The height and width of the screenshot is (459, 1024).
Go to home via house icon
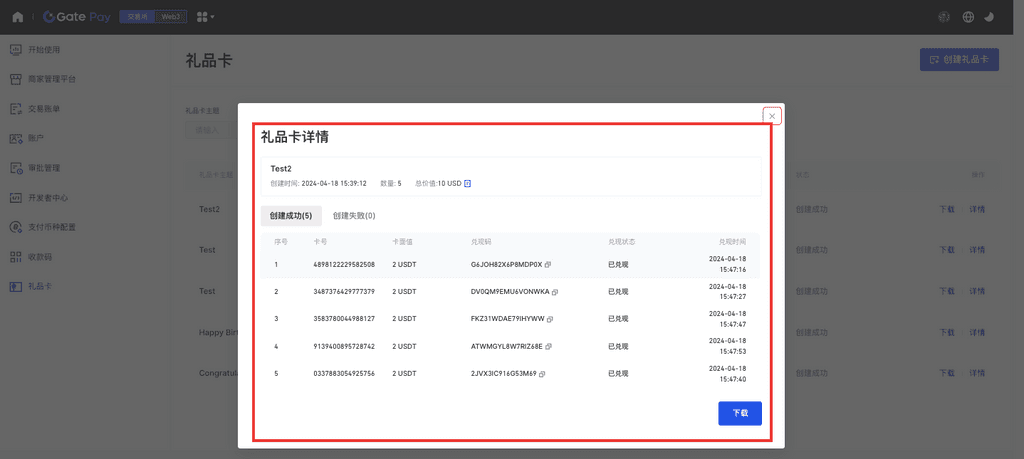[x=18, y=17]
